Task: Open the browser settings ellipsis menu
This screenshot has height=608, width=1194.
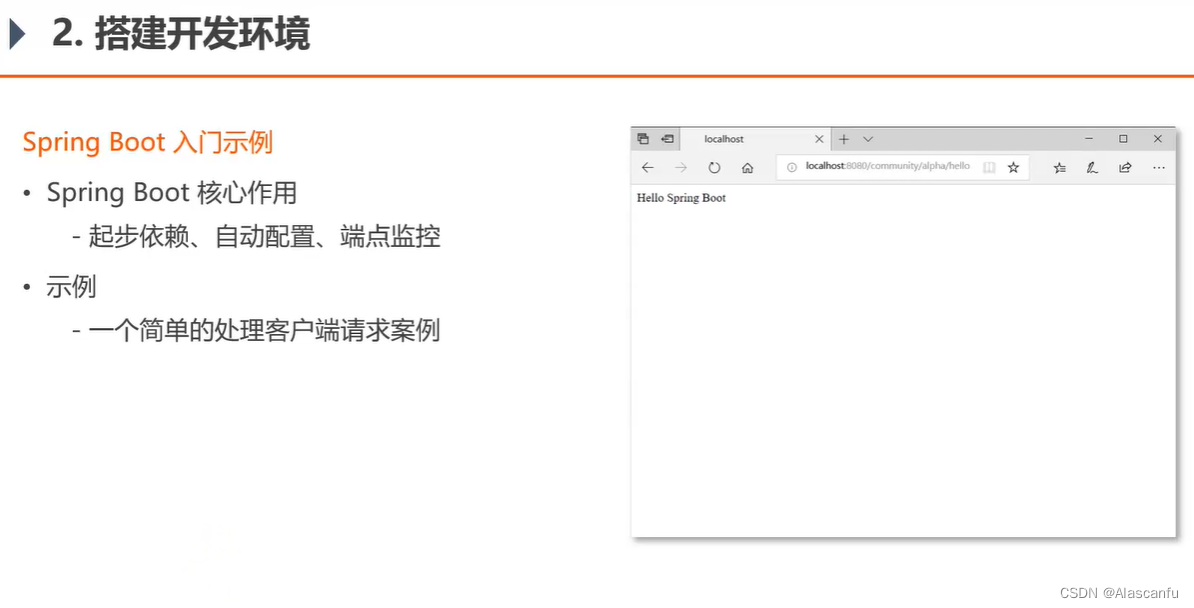Action: tap(1159, 168)
